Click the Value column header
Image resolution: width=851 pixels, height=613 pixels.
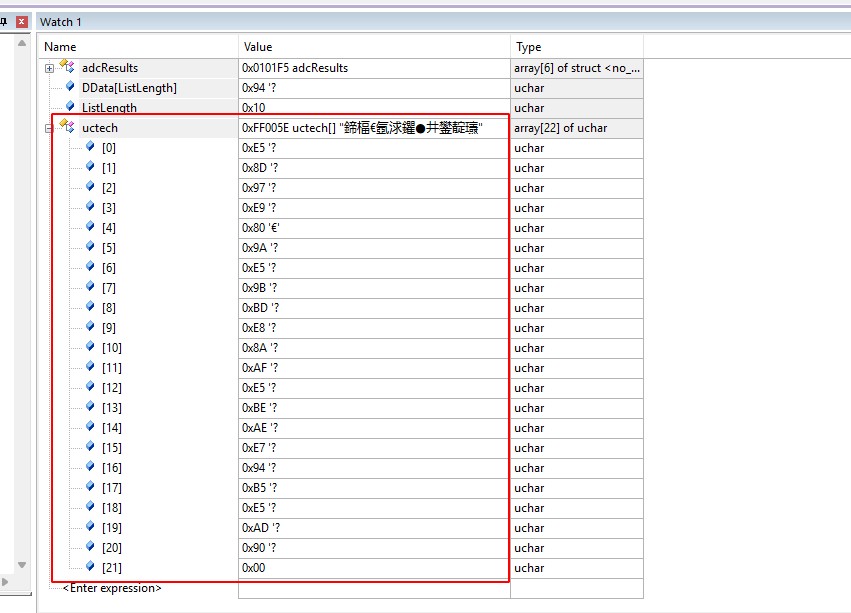pos(257,47)
